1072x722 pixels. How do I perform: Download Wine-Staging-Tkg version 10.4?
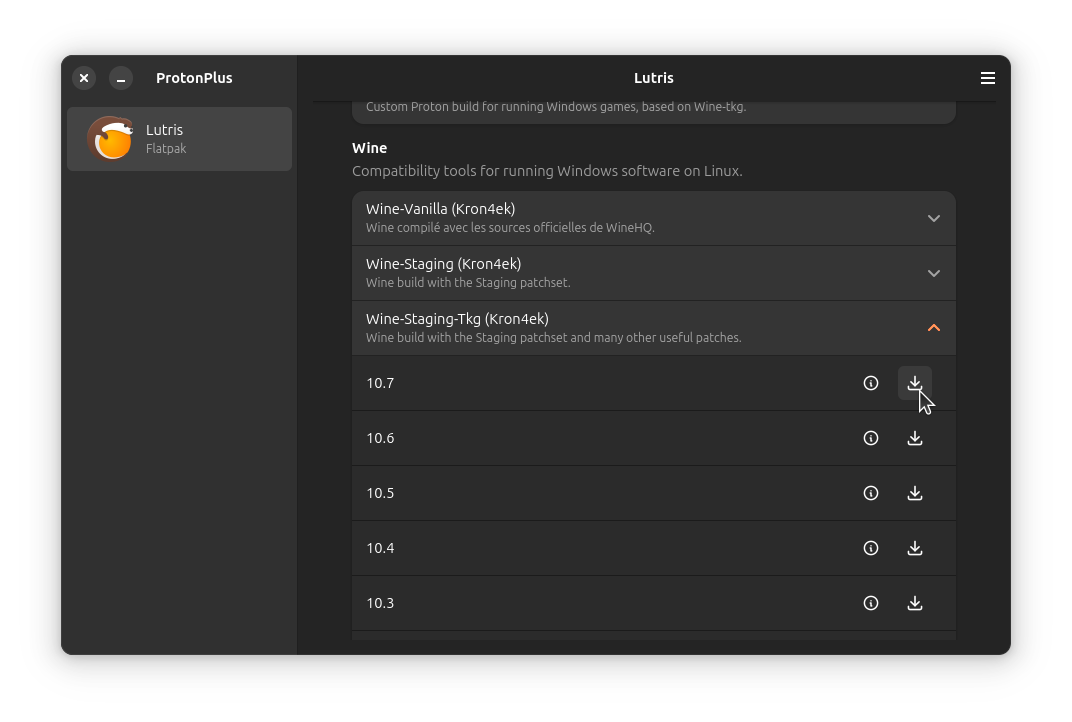click(915, 548)
